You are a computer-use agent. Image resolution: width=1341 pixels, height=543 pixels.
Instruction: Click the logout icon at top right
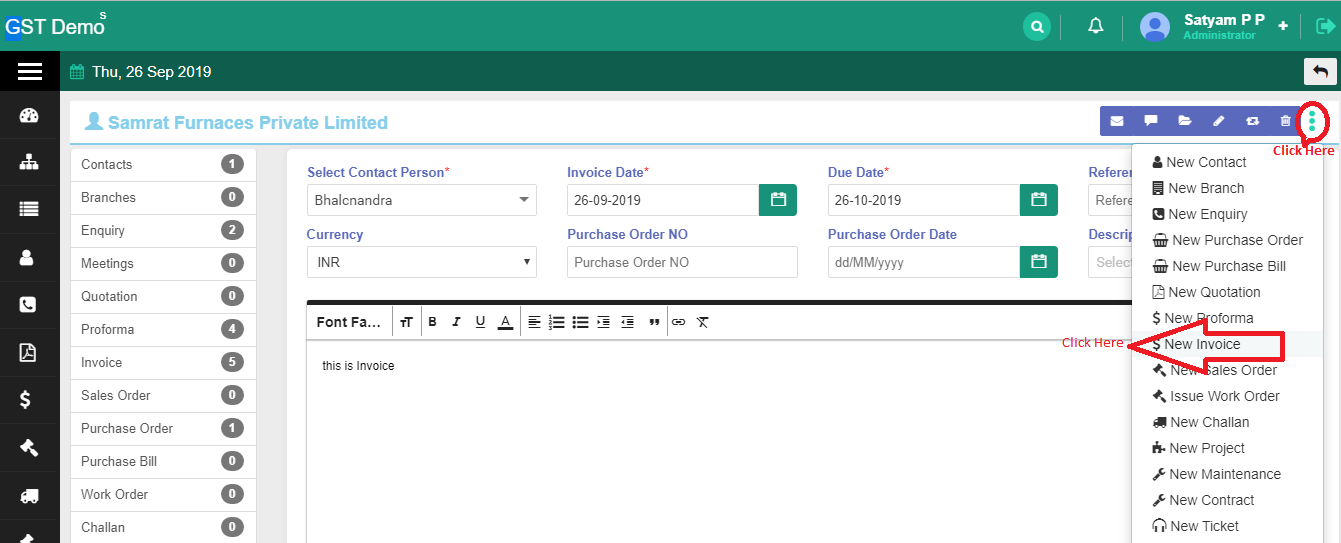pos(1325,27)
